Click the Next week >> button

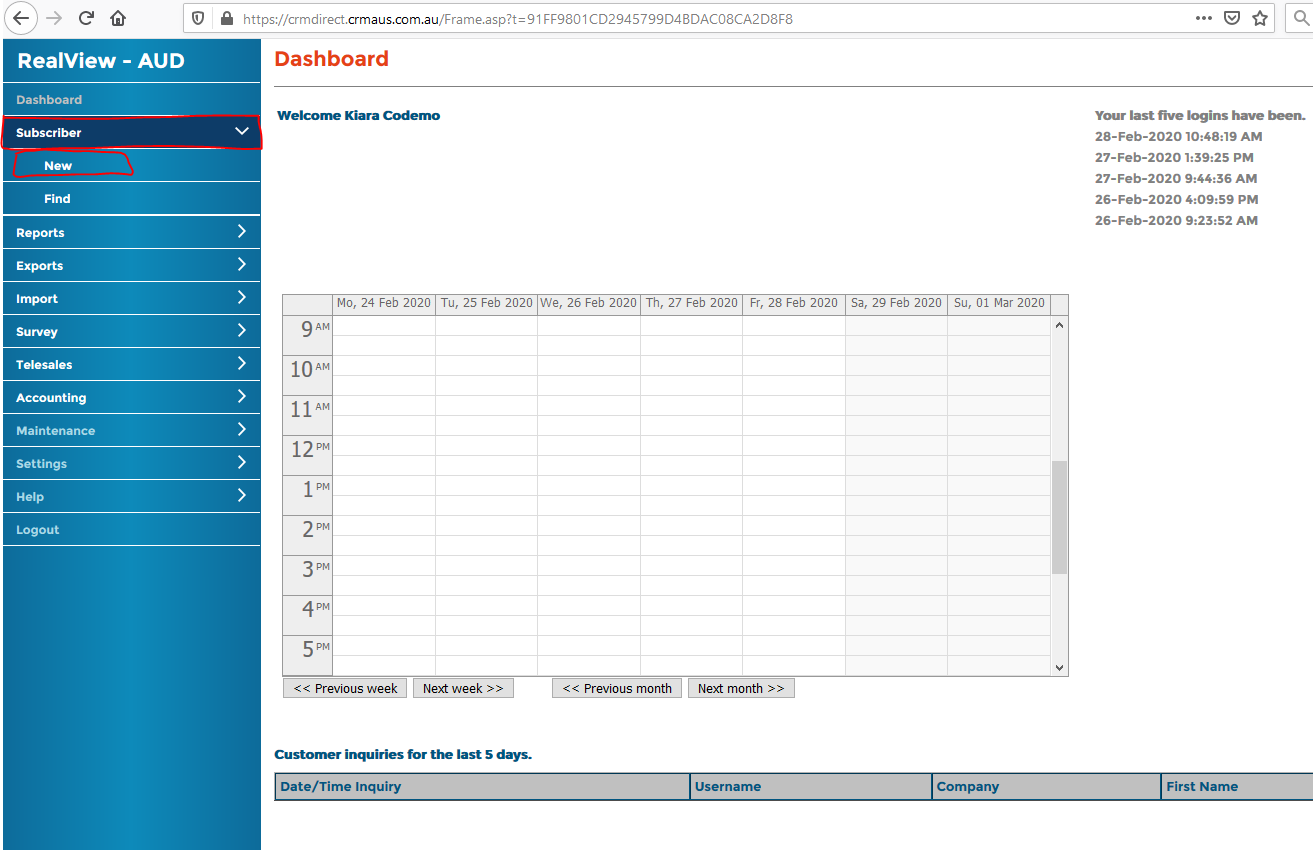point(463,688)
